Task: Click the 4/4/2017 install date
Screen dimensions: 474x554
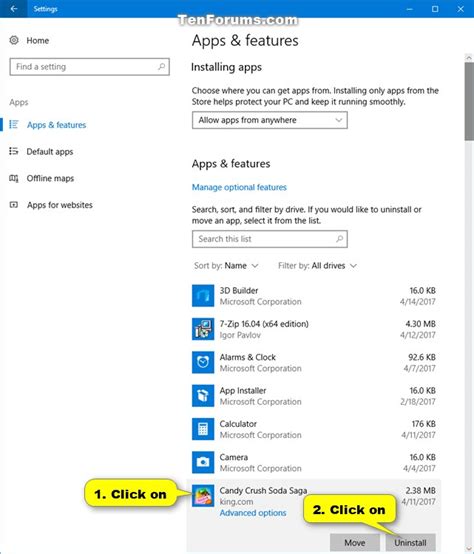Action: (x=419, y=468)
